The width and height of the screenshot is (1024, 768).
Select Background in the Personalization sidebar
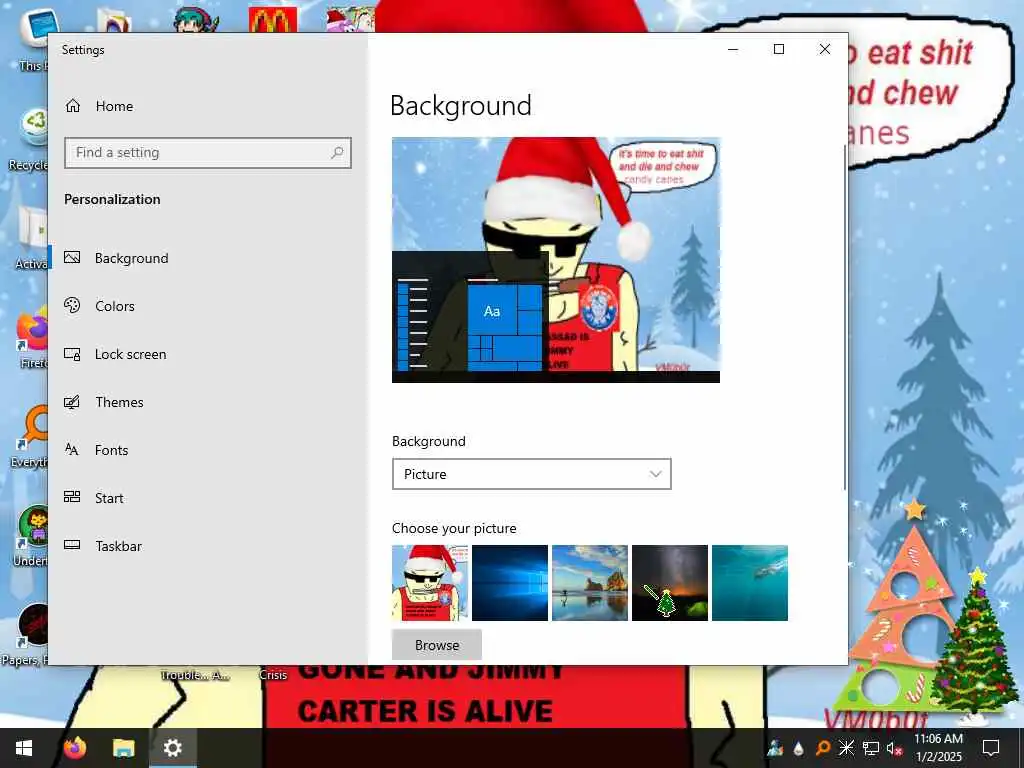208,258
